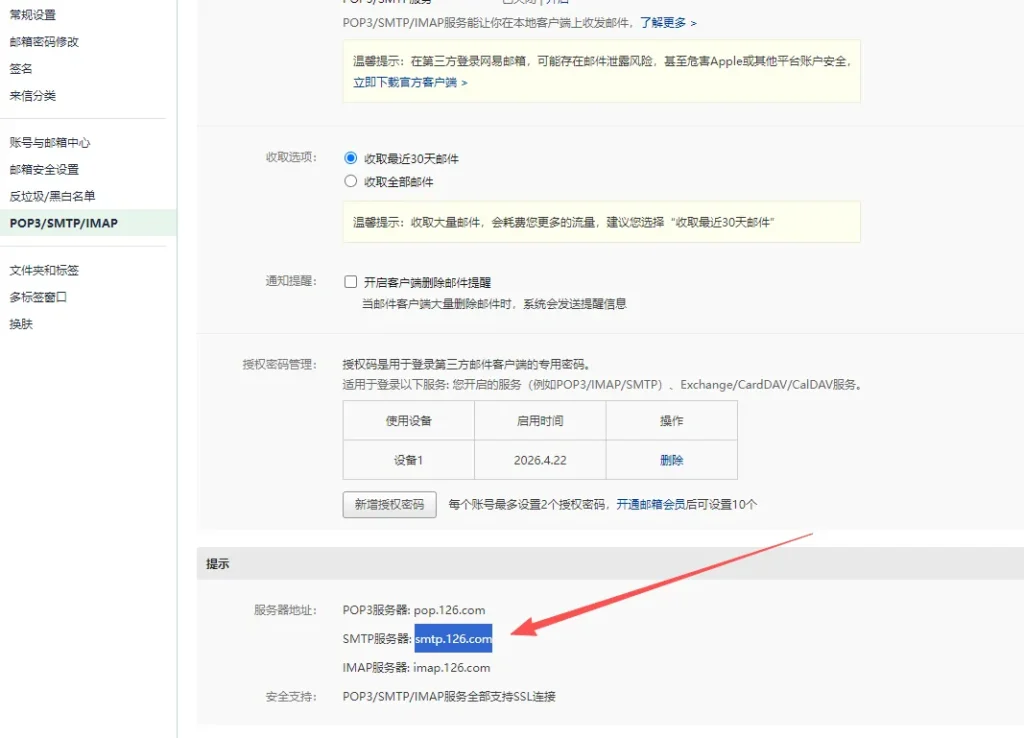The height and width of the screenshot is (738, 1024).
Task: Open the 换肤 option
Action: (21, 324)
